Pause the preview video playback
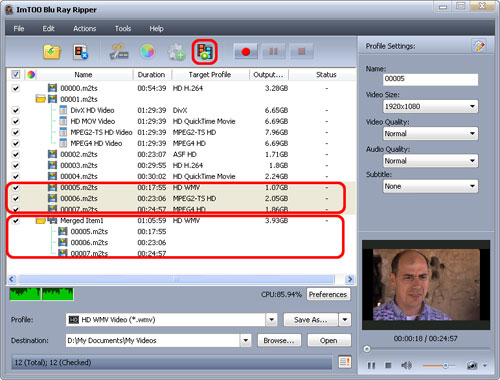 371,366
